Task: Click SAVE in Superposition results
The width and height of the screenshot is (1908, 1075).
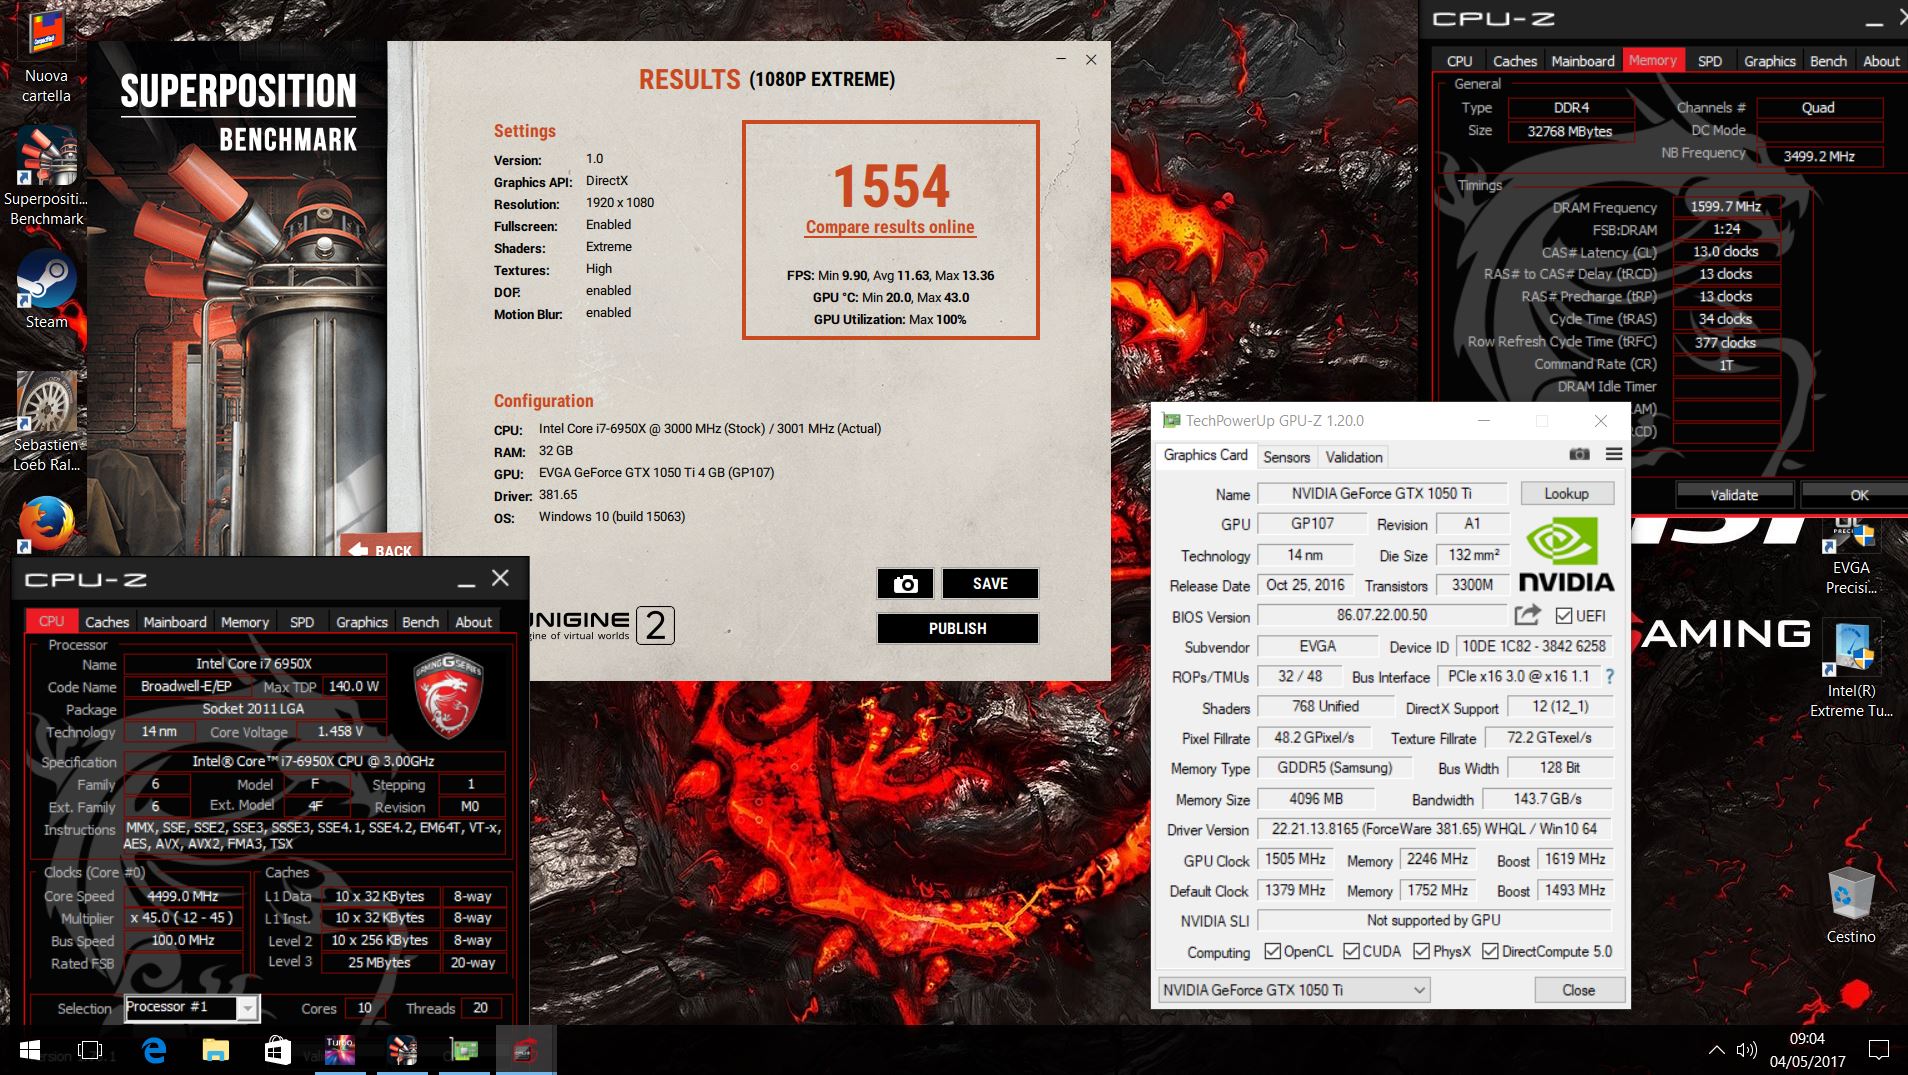Action: tap(990, 584)
